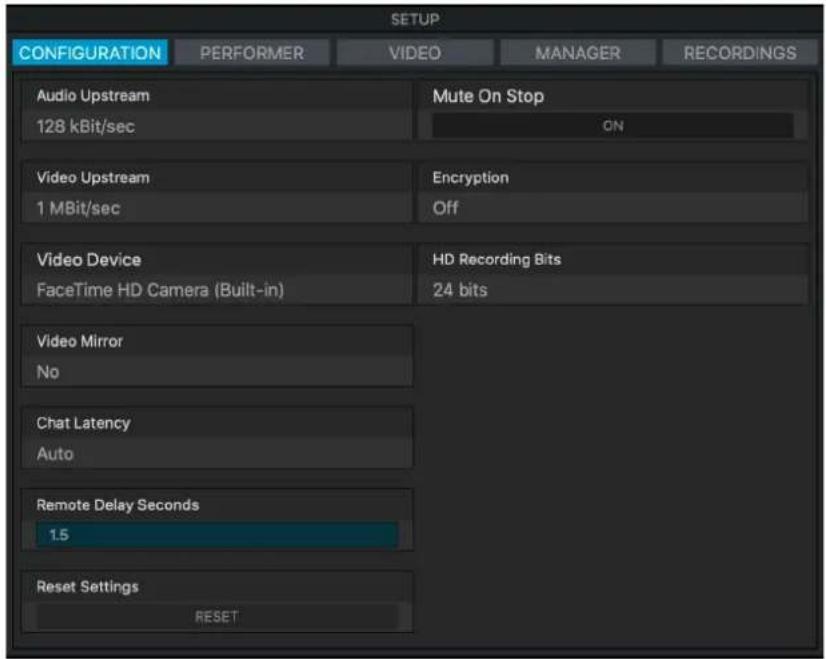Click the Remote Delay Seconds 1.5 field
The image size is (826, 659).
217,535
